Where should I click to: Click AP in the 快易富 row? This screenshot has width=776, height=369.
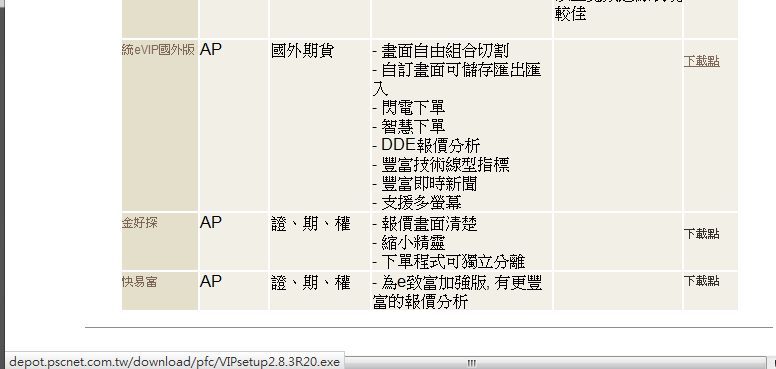pyautogui.click(x=211, y=281)
